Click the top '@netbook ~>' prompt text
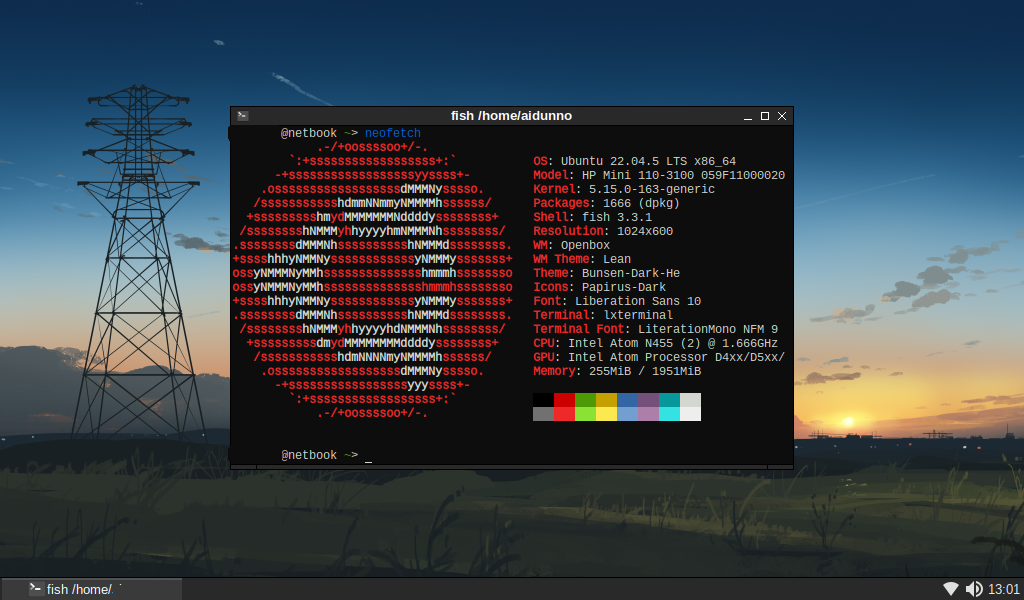 pyautogui.click(x=319, y=133)
